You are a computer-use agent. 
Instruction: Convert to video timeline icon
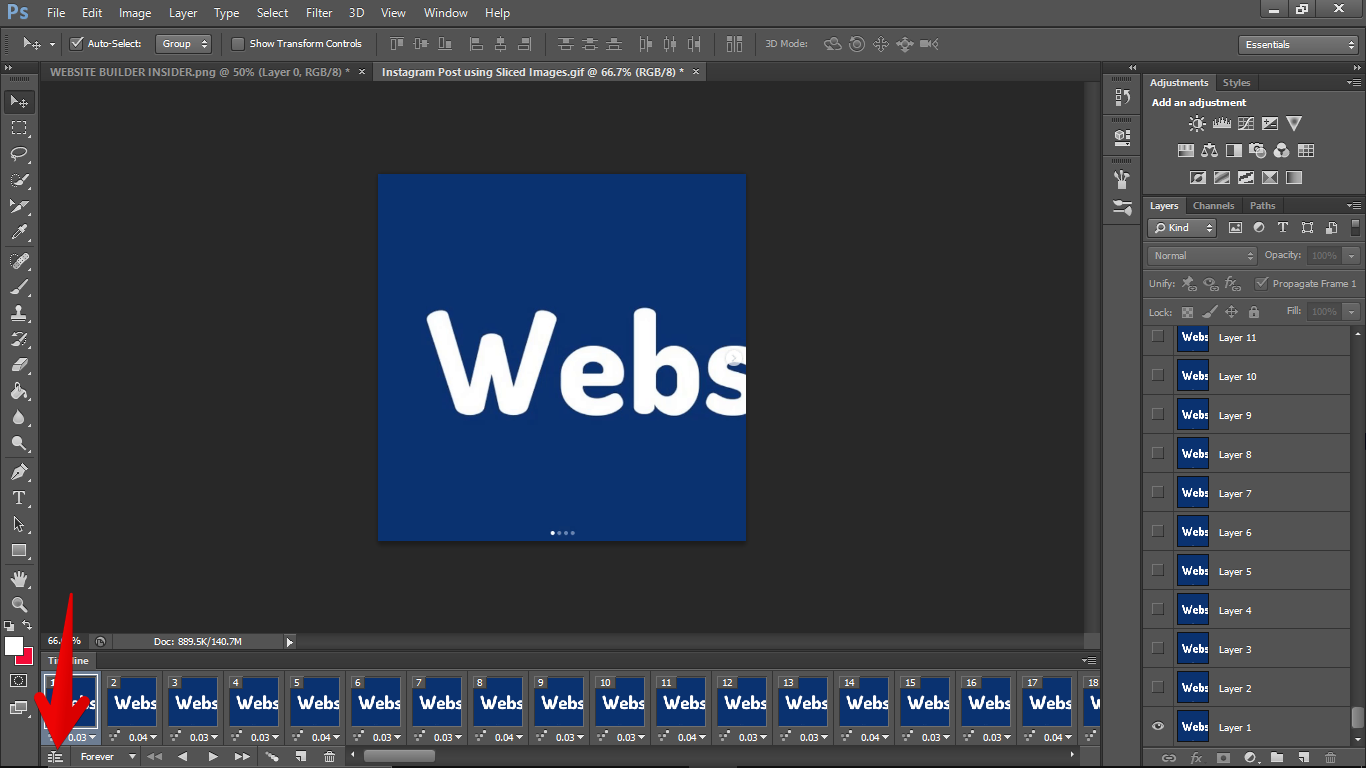click(x=57, y=757)
